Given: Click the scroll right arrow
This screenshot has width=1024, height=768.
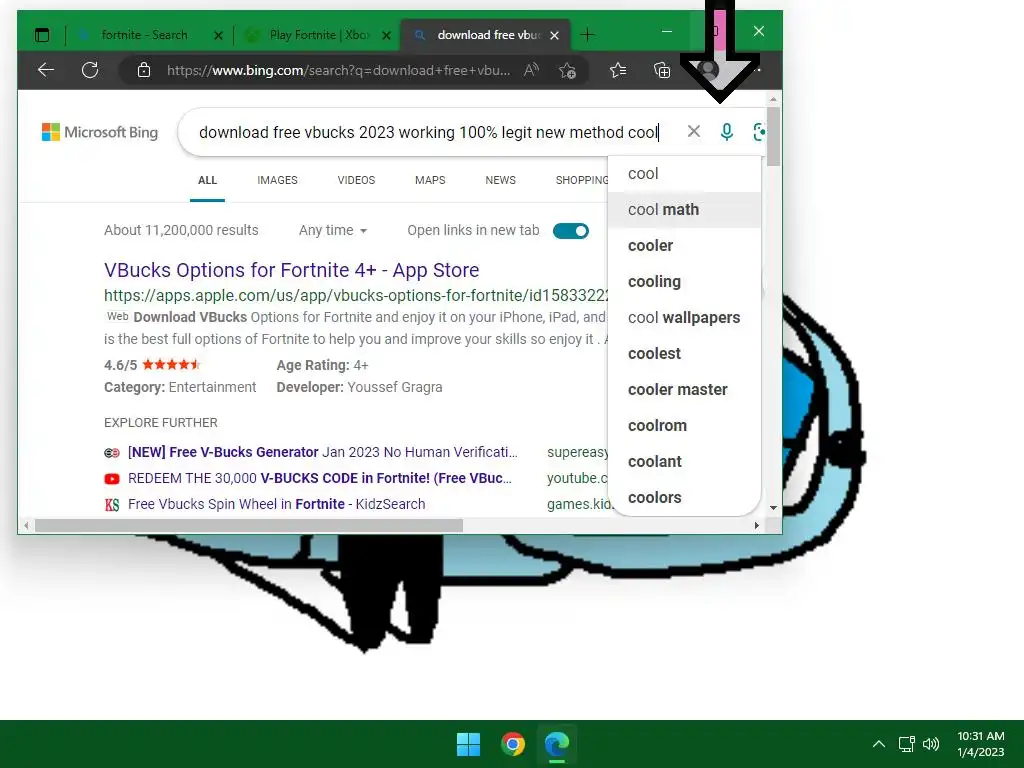Looking at the screenshot, I should coord(756,525).
